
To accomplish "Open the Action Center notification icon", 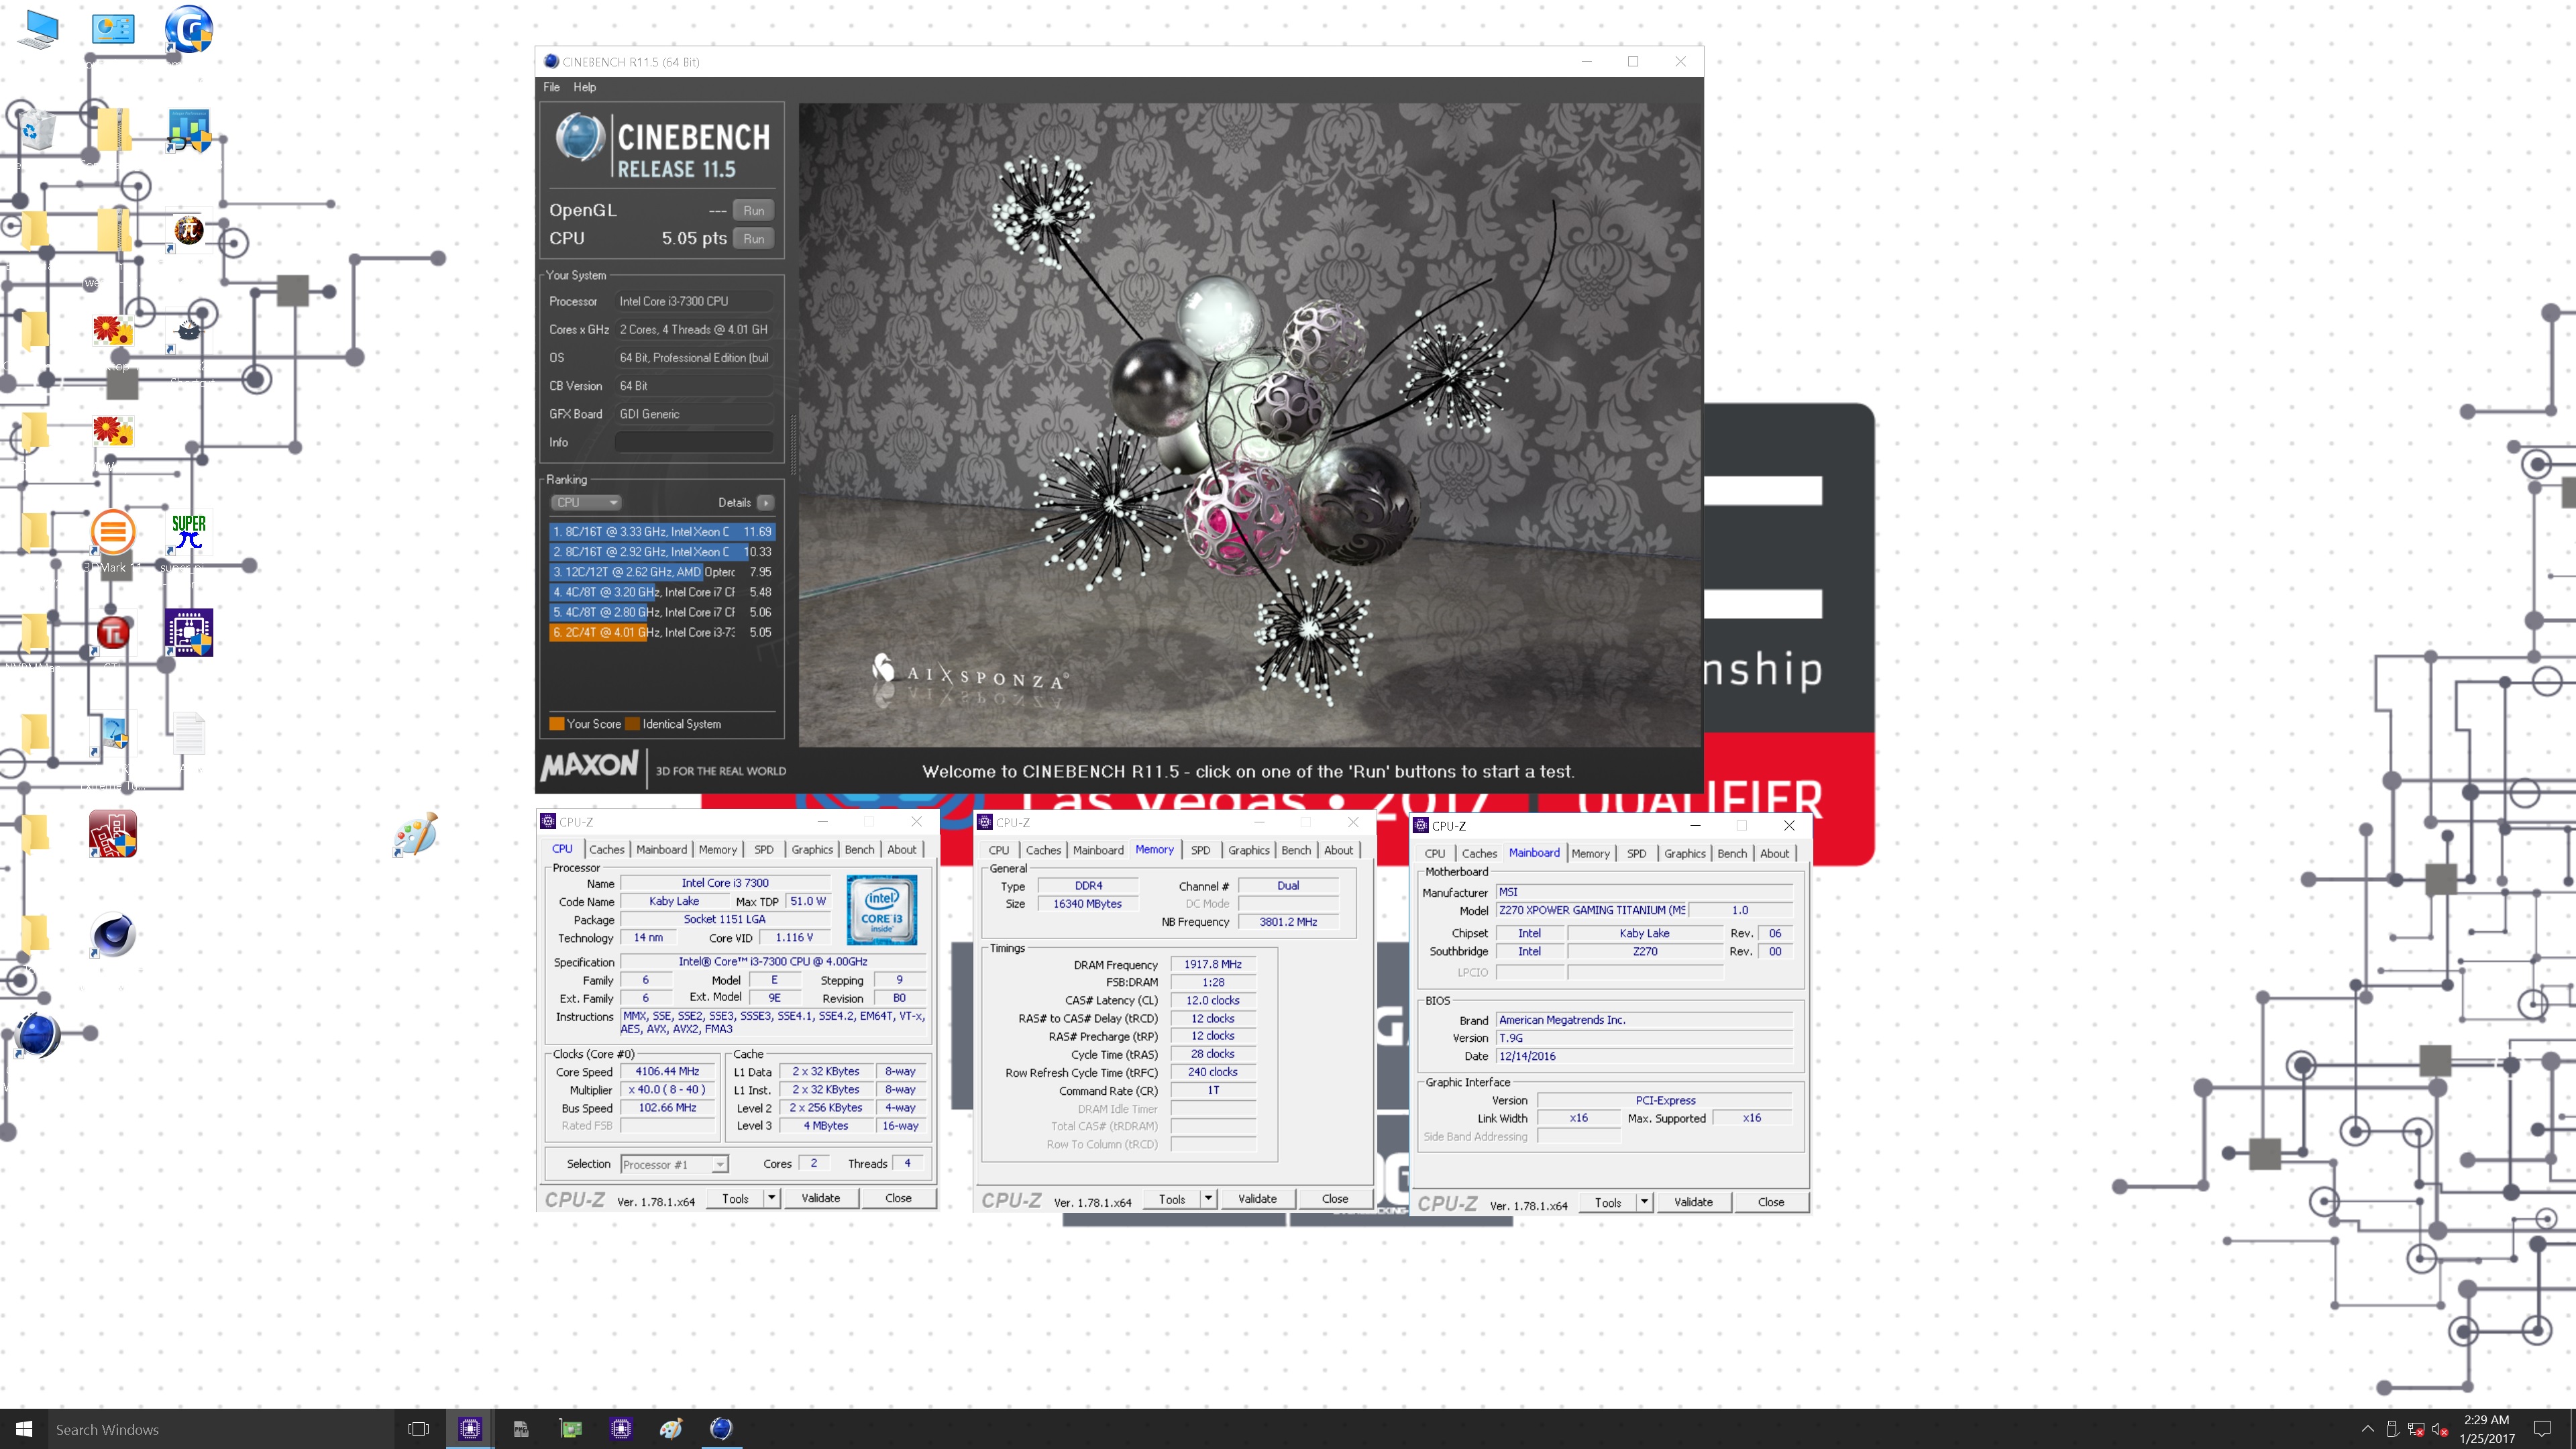I will pos(2542,1429).
